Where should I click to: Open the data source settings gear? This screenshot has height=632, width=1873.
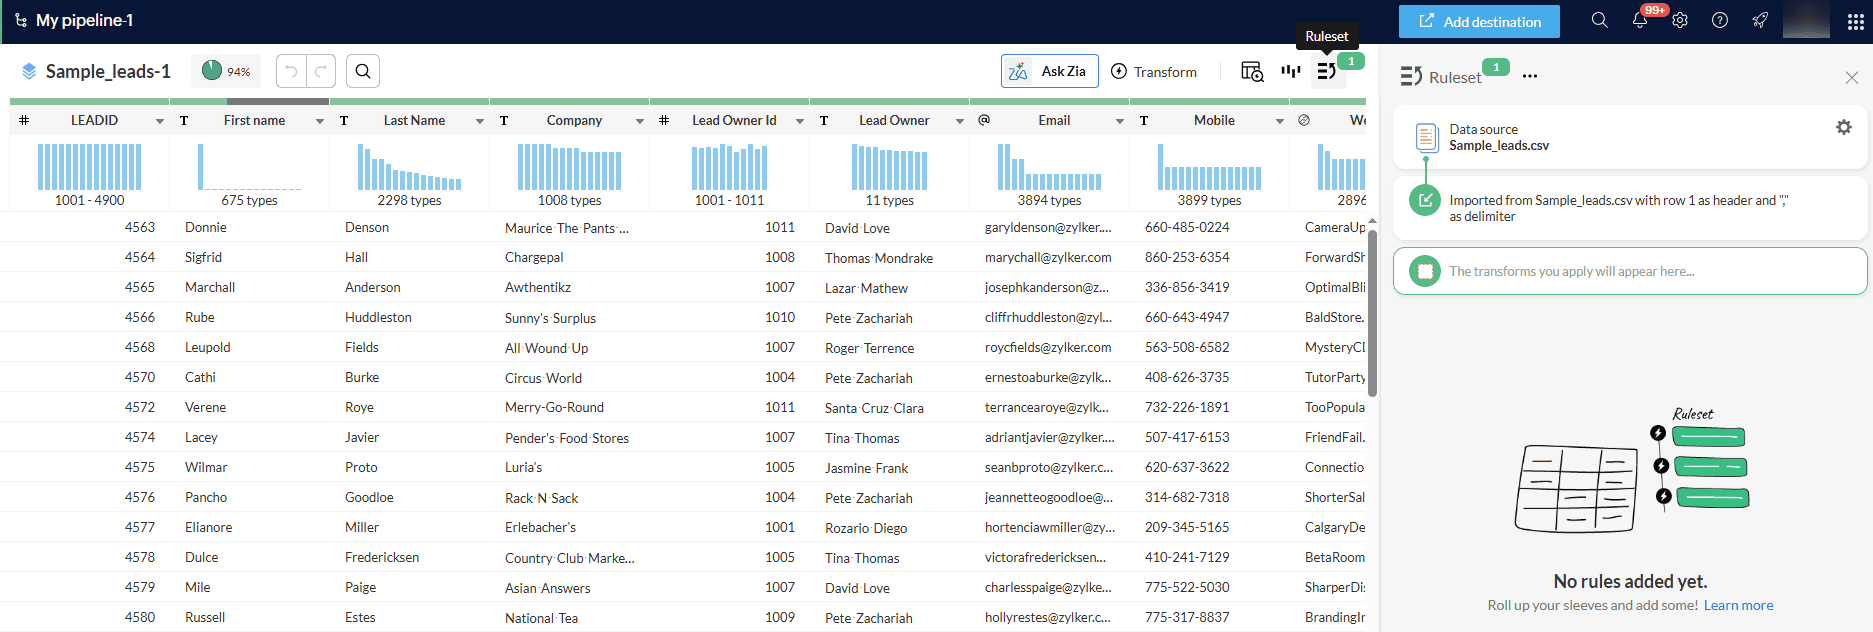tap(1843, 127)
